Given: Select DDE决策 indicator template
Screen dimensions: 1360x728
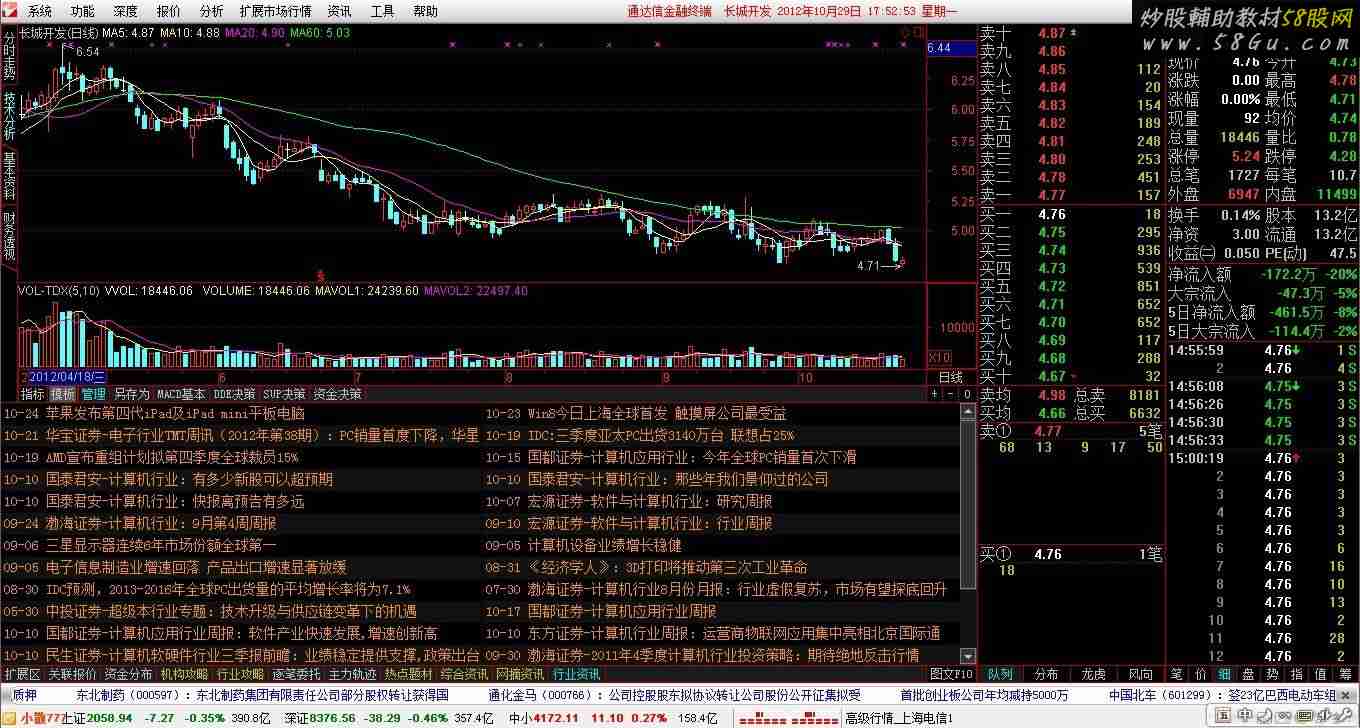Looking at the screenshot, I should [234, 394].
